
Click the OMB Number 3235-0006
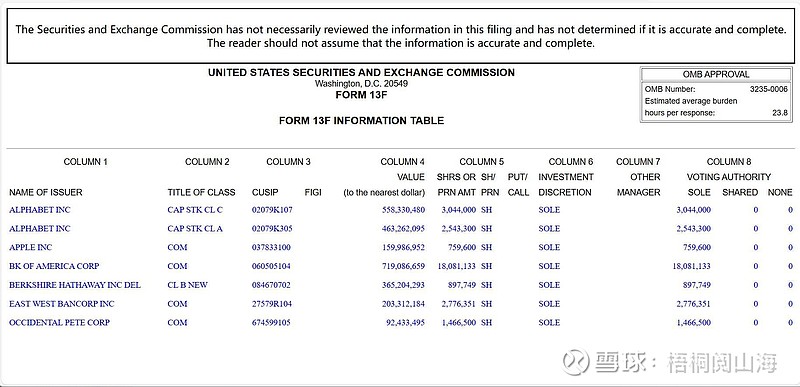point(768,89)
